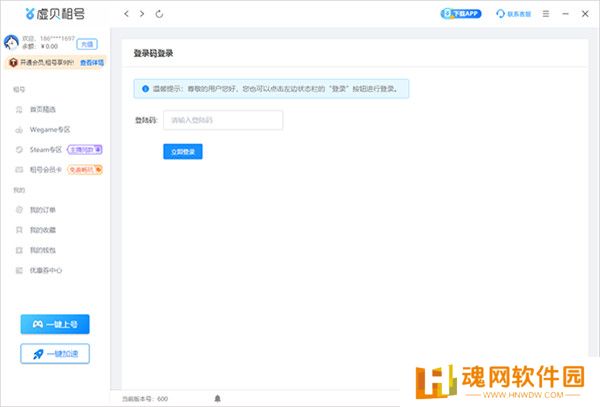Open 首页精选 in the sidebar
This screenshot has height=407, width=600.
(x=43, y=109)
